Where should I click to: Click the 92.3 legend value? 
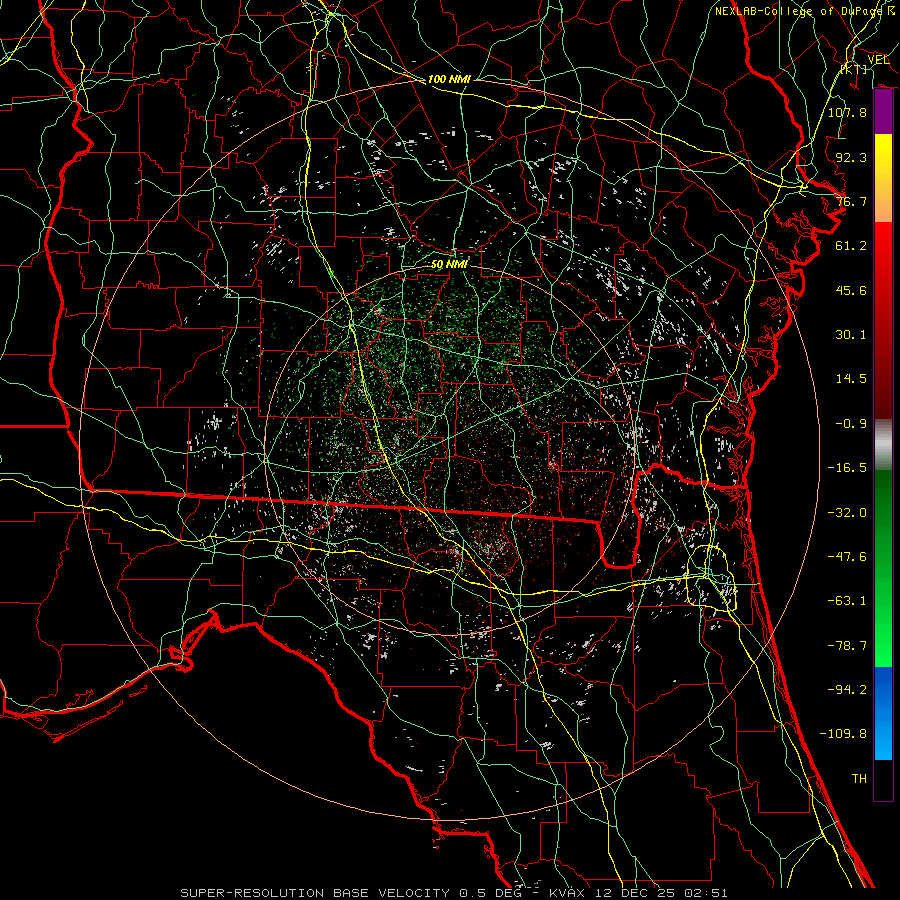(851, 157)
